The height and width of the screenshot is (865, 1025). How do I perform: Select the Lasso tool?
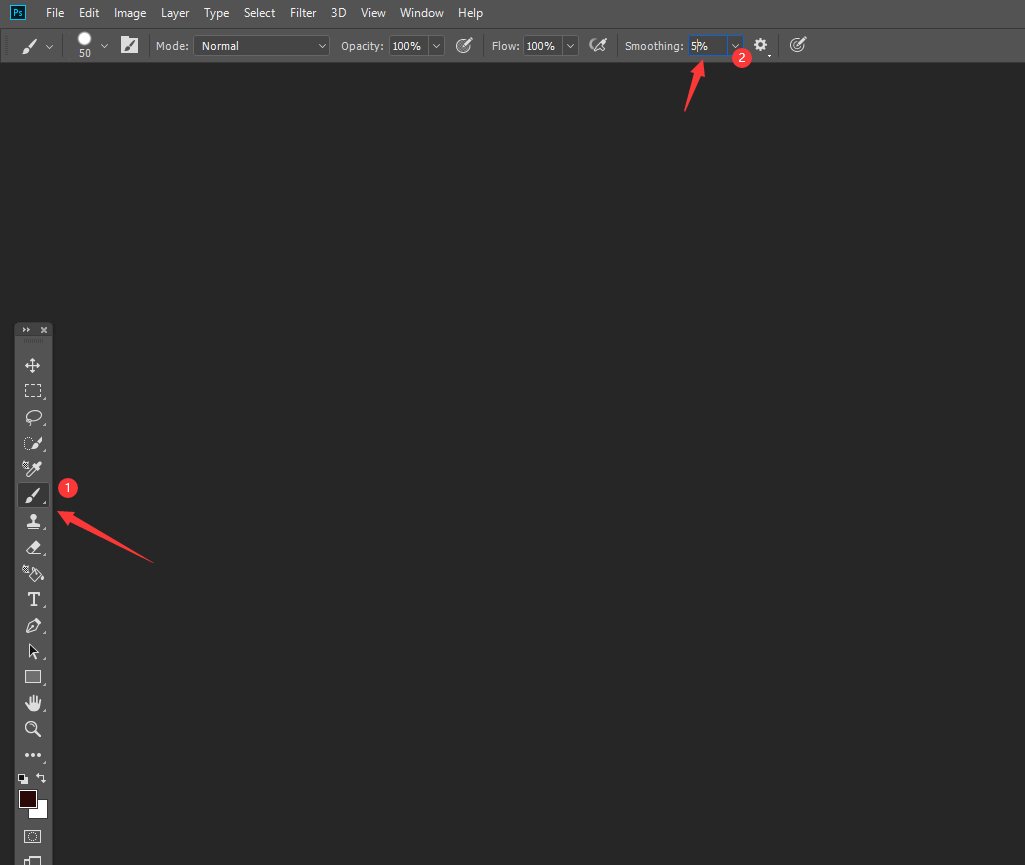pyautogui.click(x=33, y=417)
